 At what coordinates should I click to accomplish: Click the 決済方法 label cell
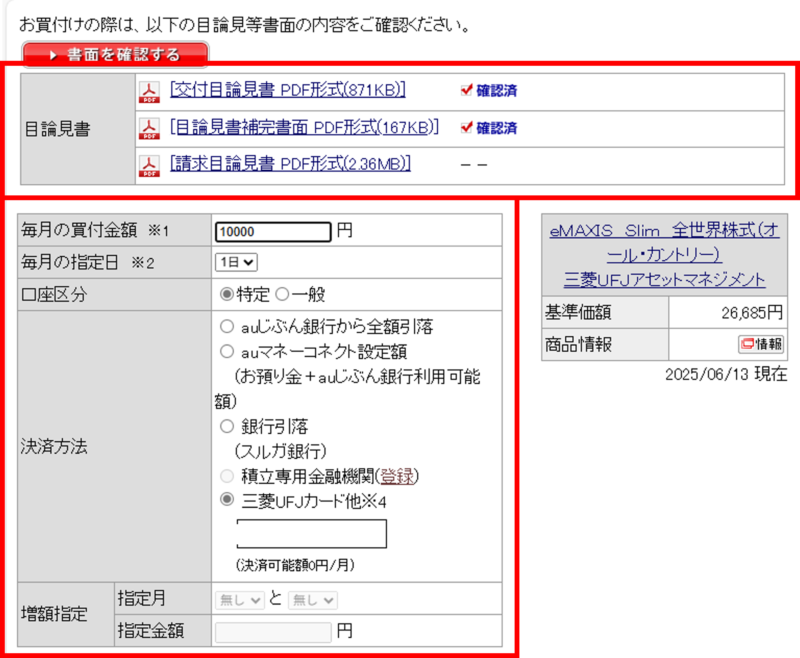(114, 446)
